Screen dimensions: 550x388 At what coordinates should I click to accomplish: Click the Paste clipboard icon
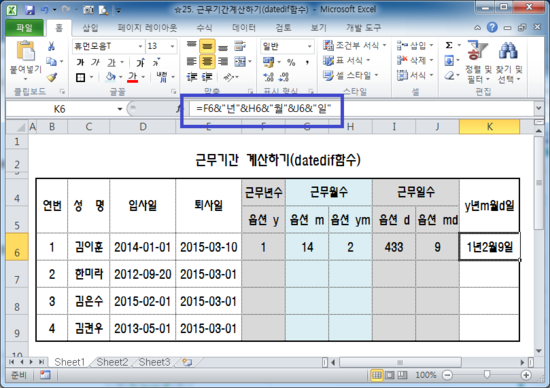click(26, 51)
